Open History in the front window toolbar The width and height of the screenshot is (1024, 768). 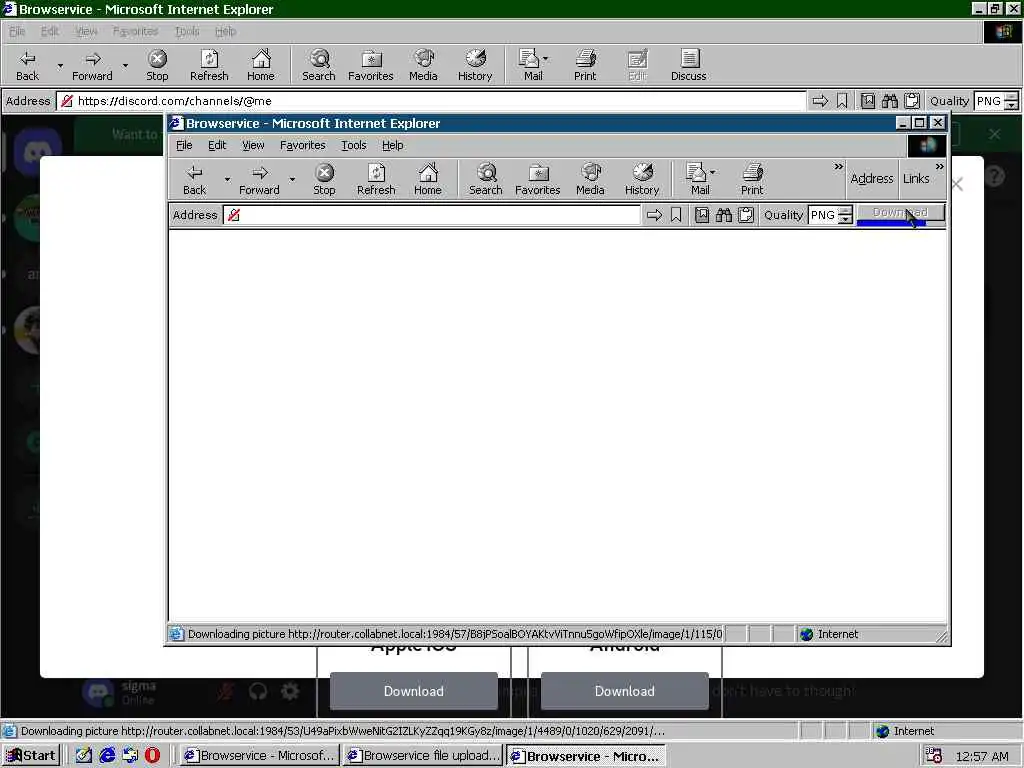click(642, 179)
